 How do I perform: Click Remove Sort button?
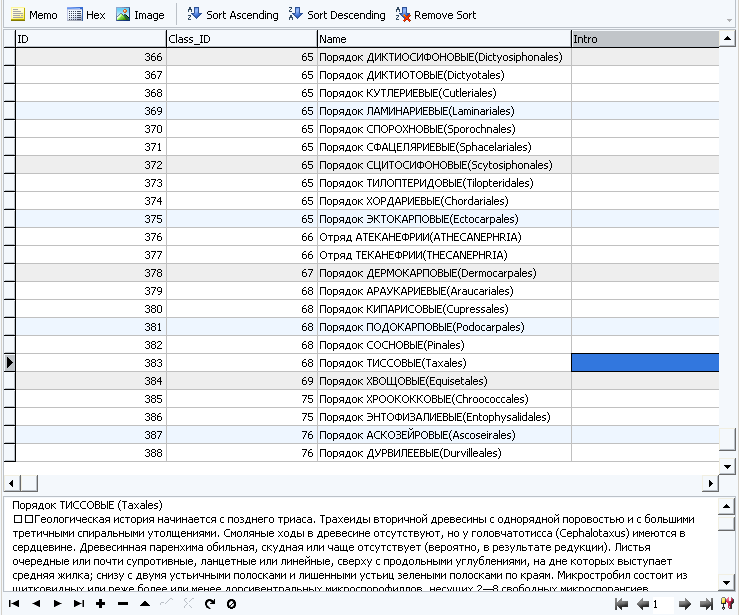point(436,15)
